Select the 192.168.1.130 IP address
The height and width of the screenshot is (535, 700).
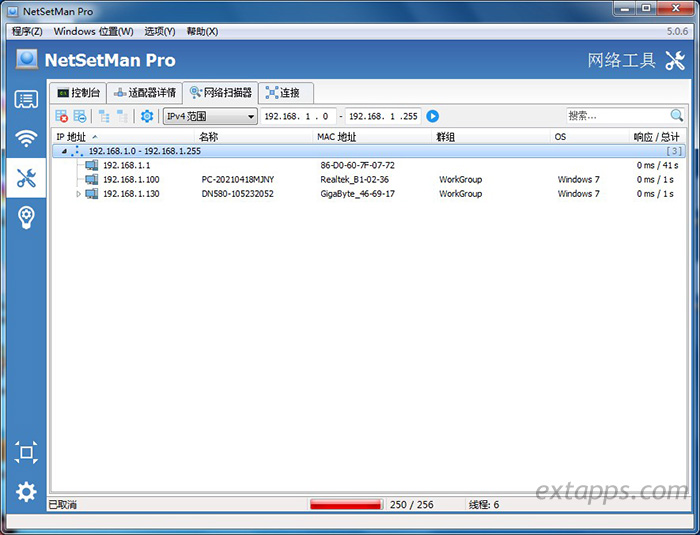tap(131, 194)
